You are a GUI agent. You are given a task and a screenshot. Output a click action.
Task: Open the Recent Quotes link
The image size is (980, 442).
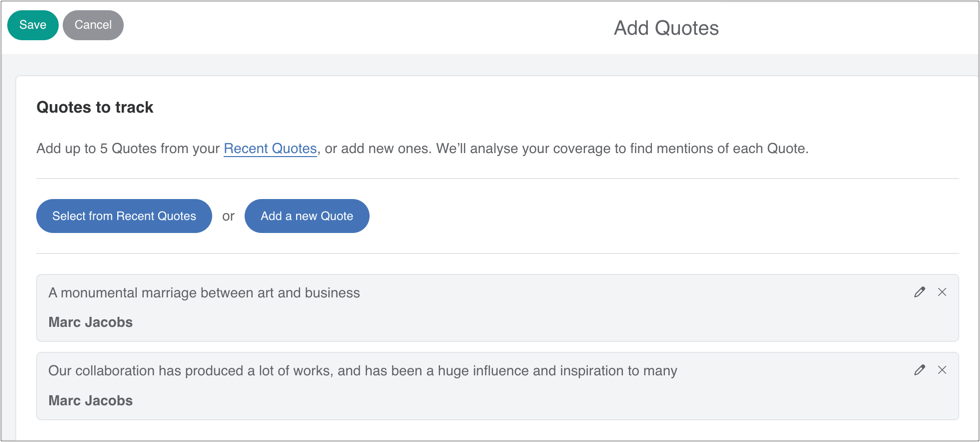coord(270,149)
